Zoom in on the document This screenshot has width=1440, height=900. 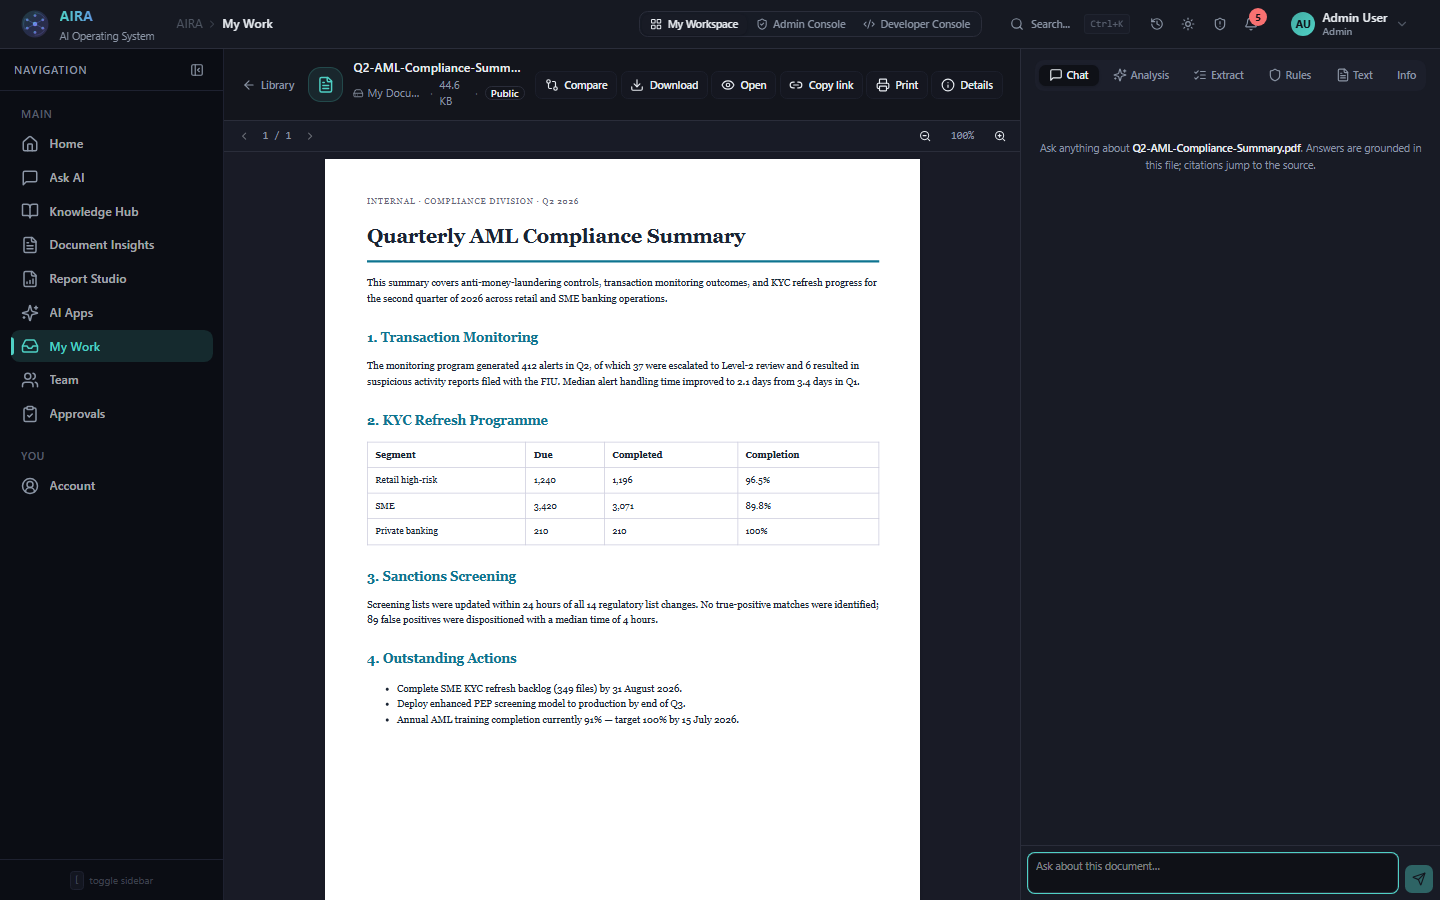pos(1000,136)
